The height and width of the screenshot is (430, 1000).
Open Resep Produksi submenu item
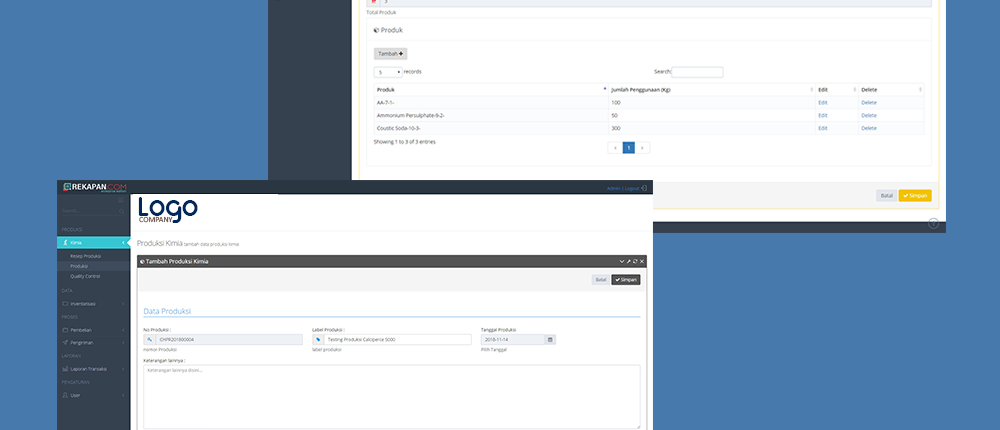86,256
